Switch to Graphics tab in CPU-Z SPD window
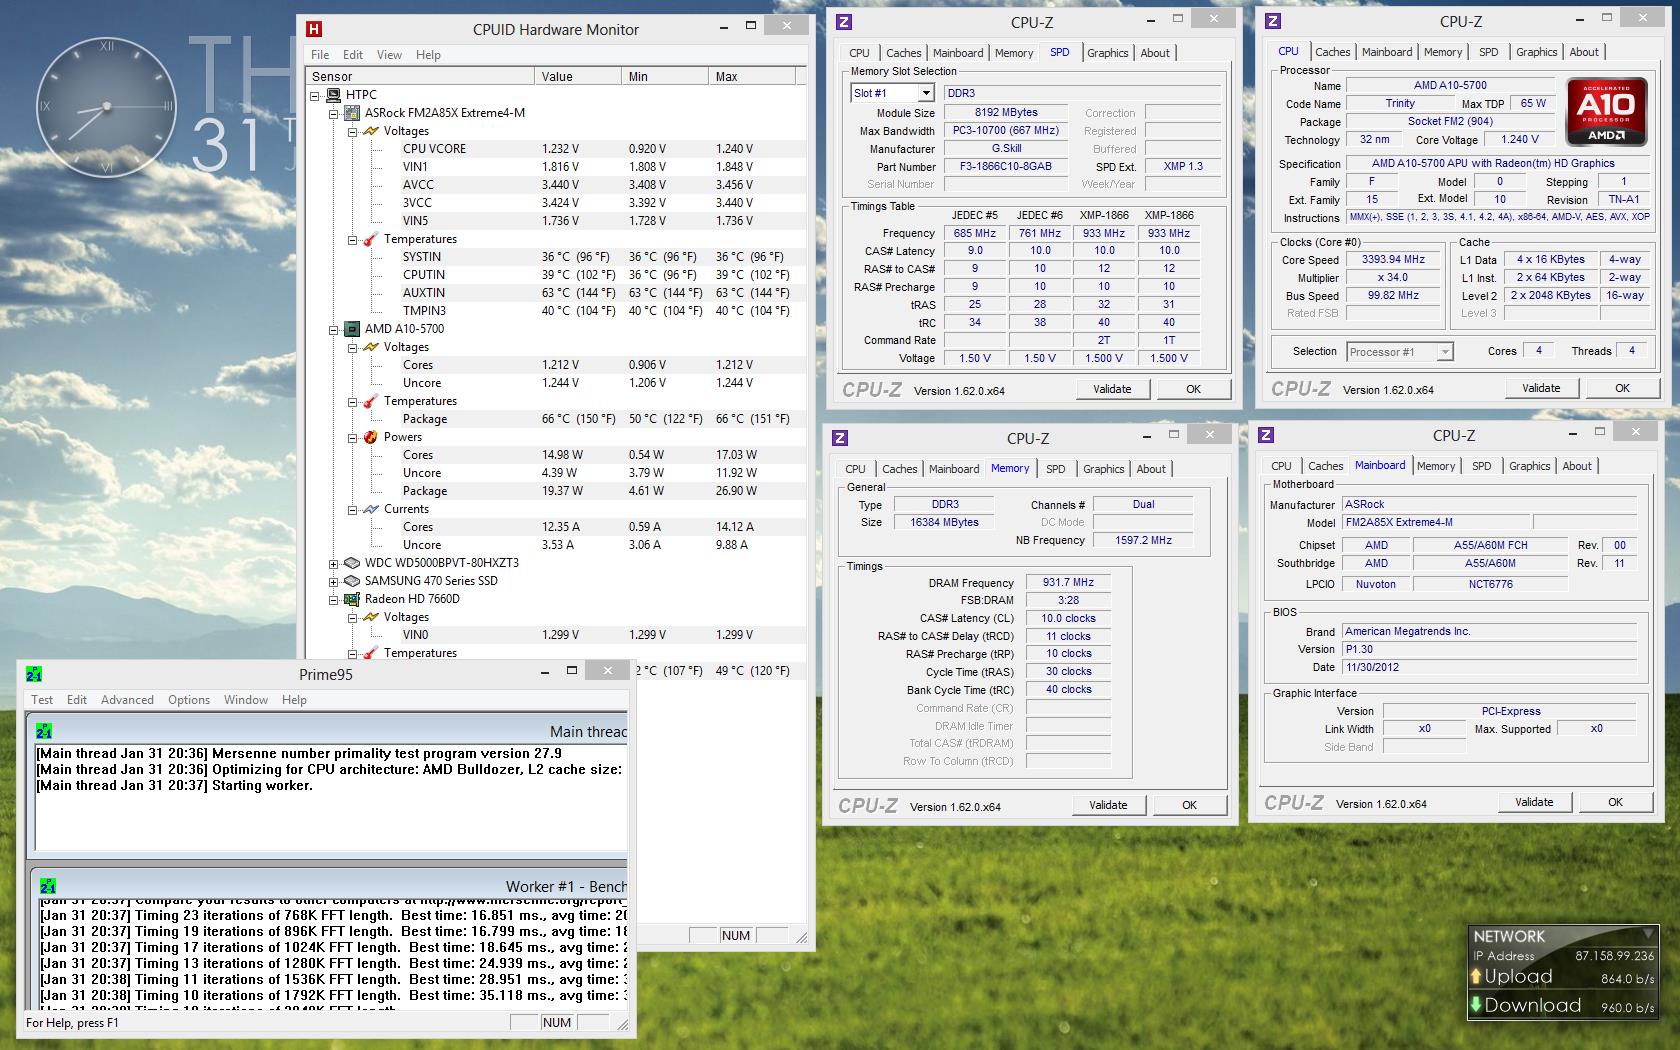 (1107, 53)
